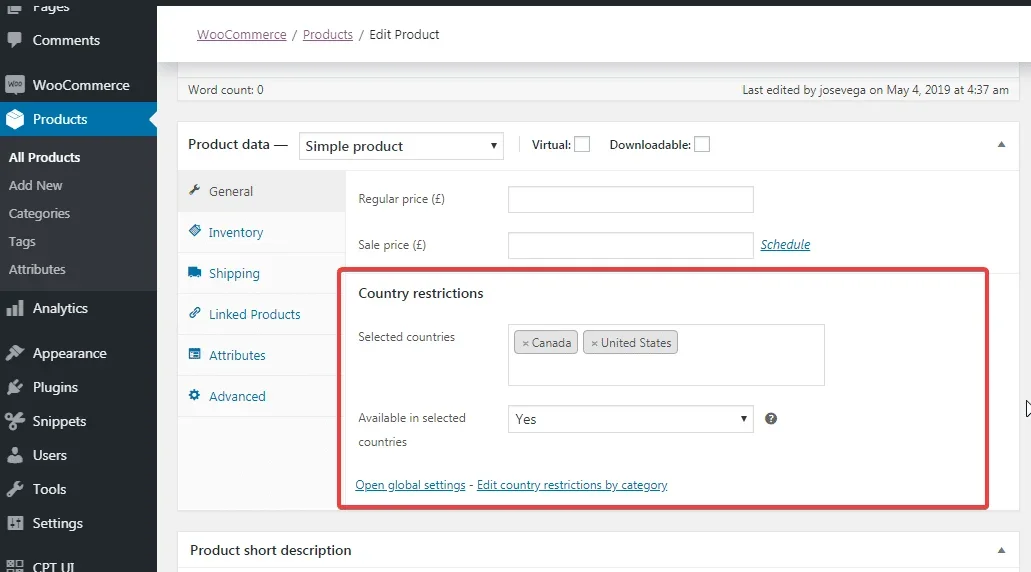Collapse the Product short description panel
Screen dimensions: 1031x572
[1001, 550]
